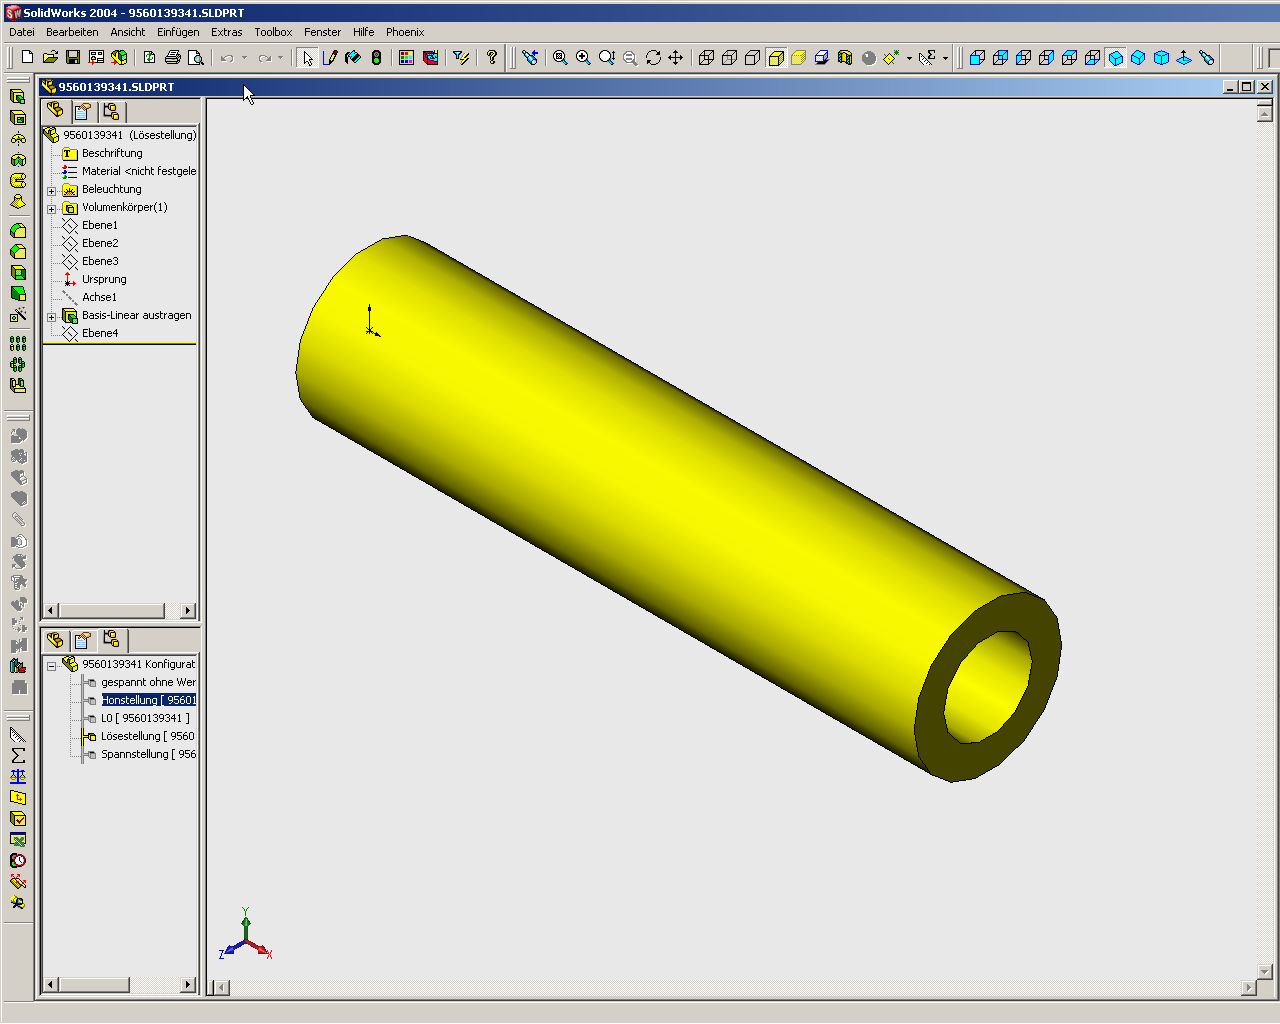
Task: Create a new document with the blank page icon
Action: (28, 58)
